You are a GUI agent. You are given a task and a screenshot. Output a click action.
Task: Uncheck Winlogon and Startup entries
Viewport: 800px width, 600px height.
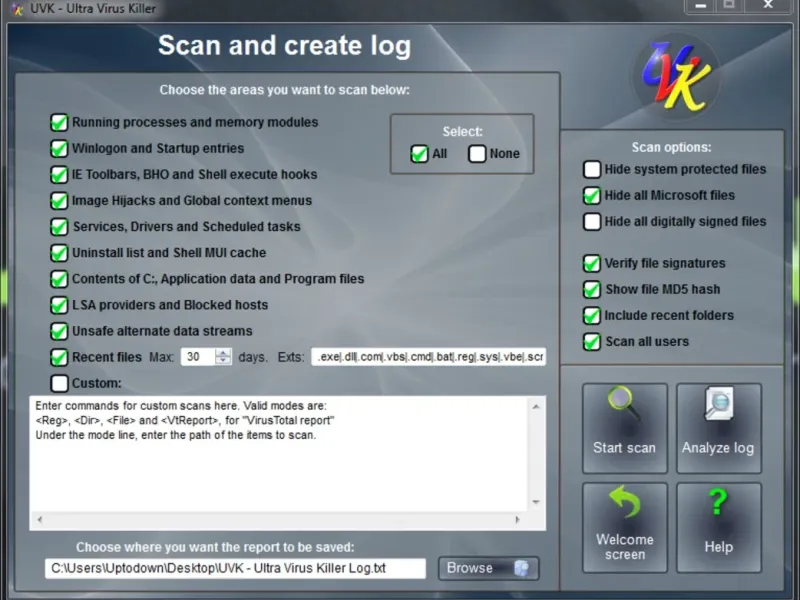point(59,148)
